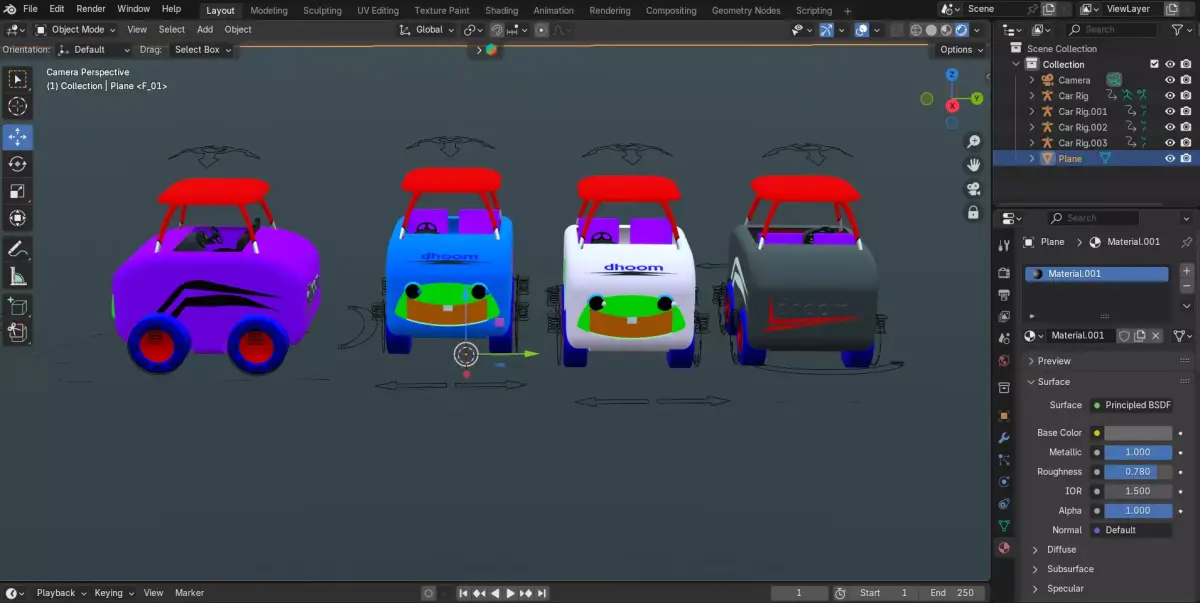The width and height of the screenshot is (1200, 603).
Task: Open the File menu
Action: (30, 9)
